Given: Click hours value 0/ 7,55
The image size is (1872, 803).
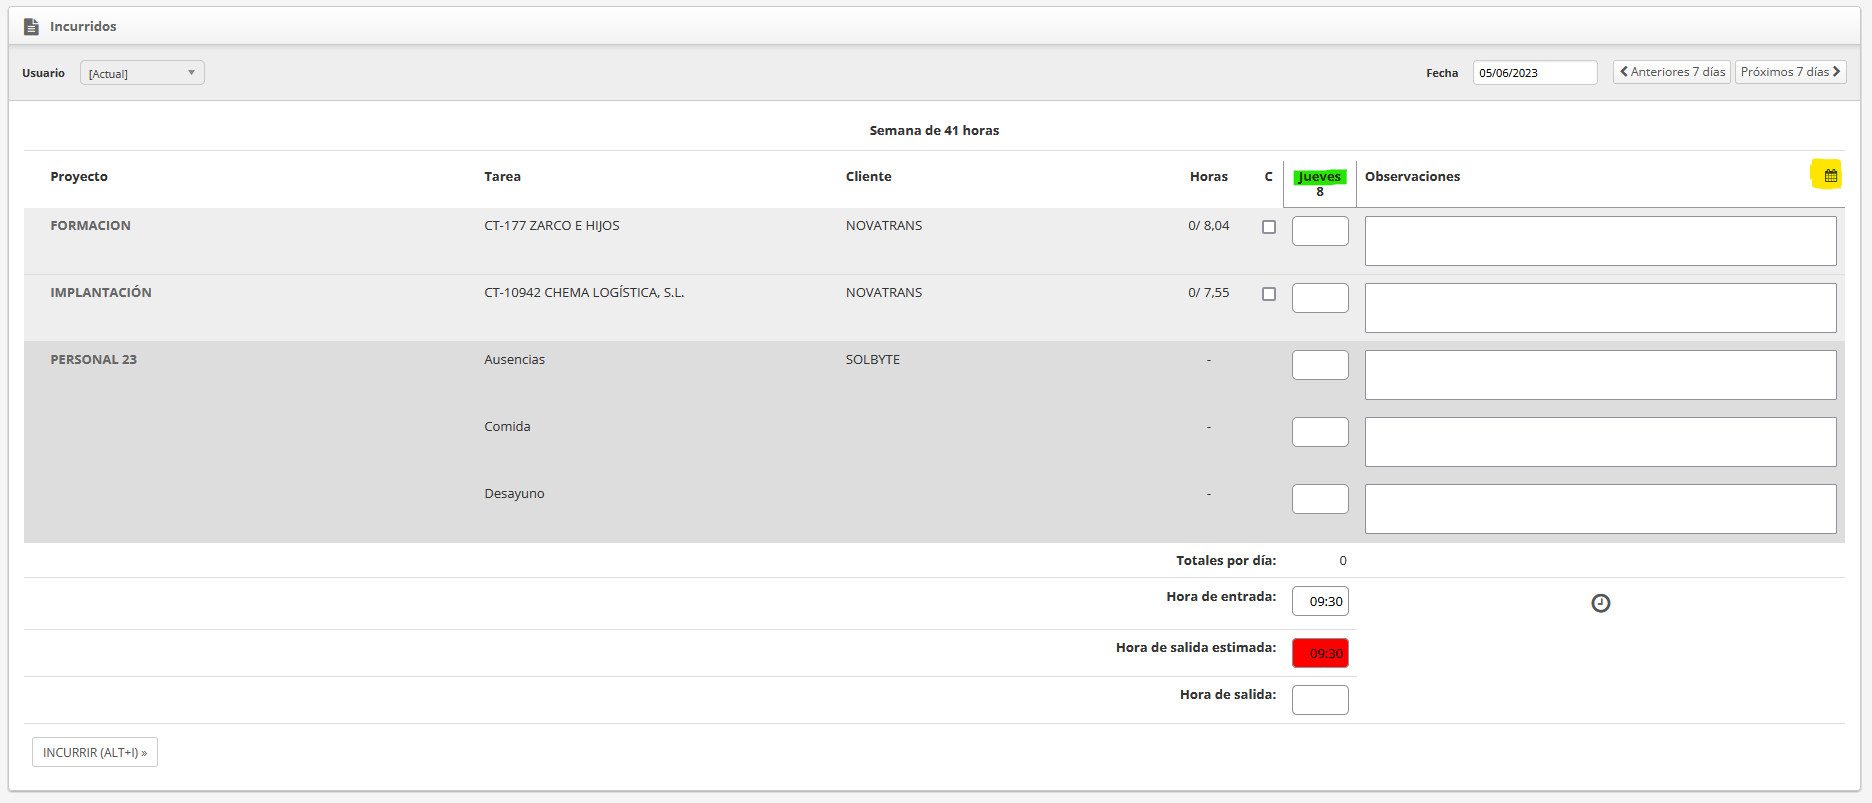Looking at the screenshot, I should (x=1209, y=292).
